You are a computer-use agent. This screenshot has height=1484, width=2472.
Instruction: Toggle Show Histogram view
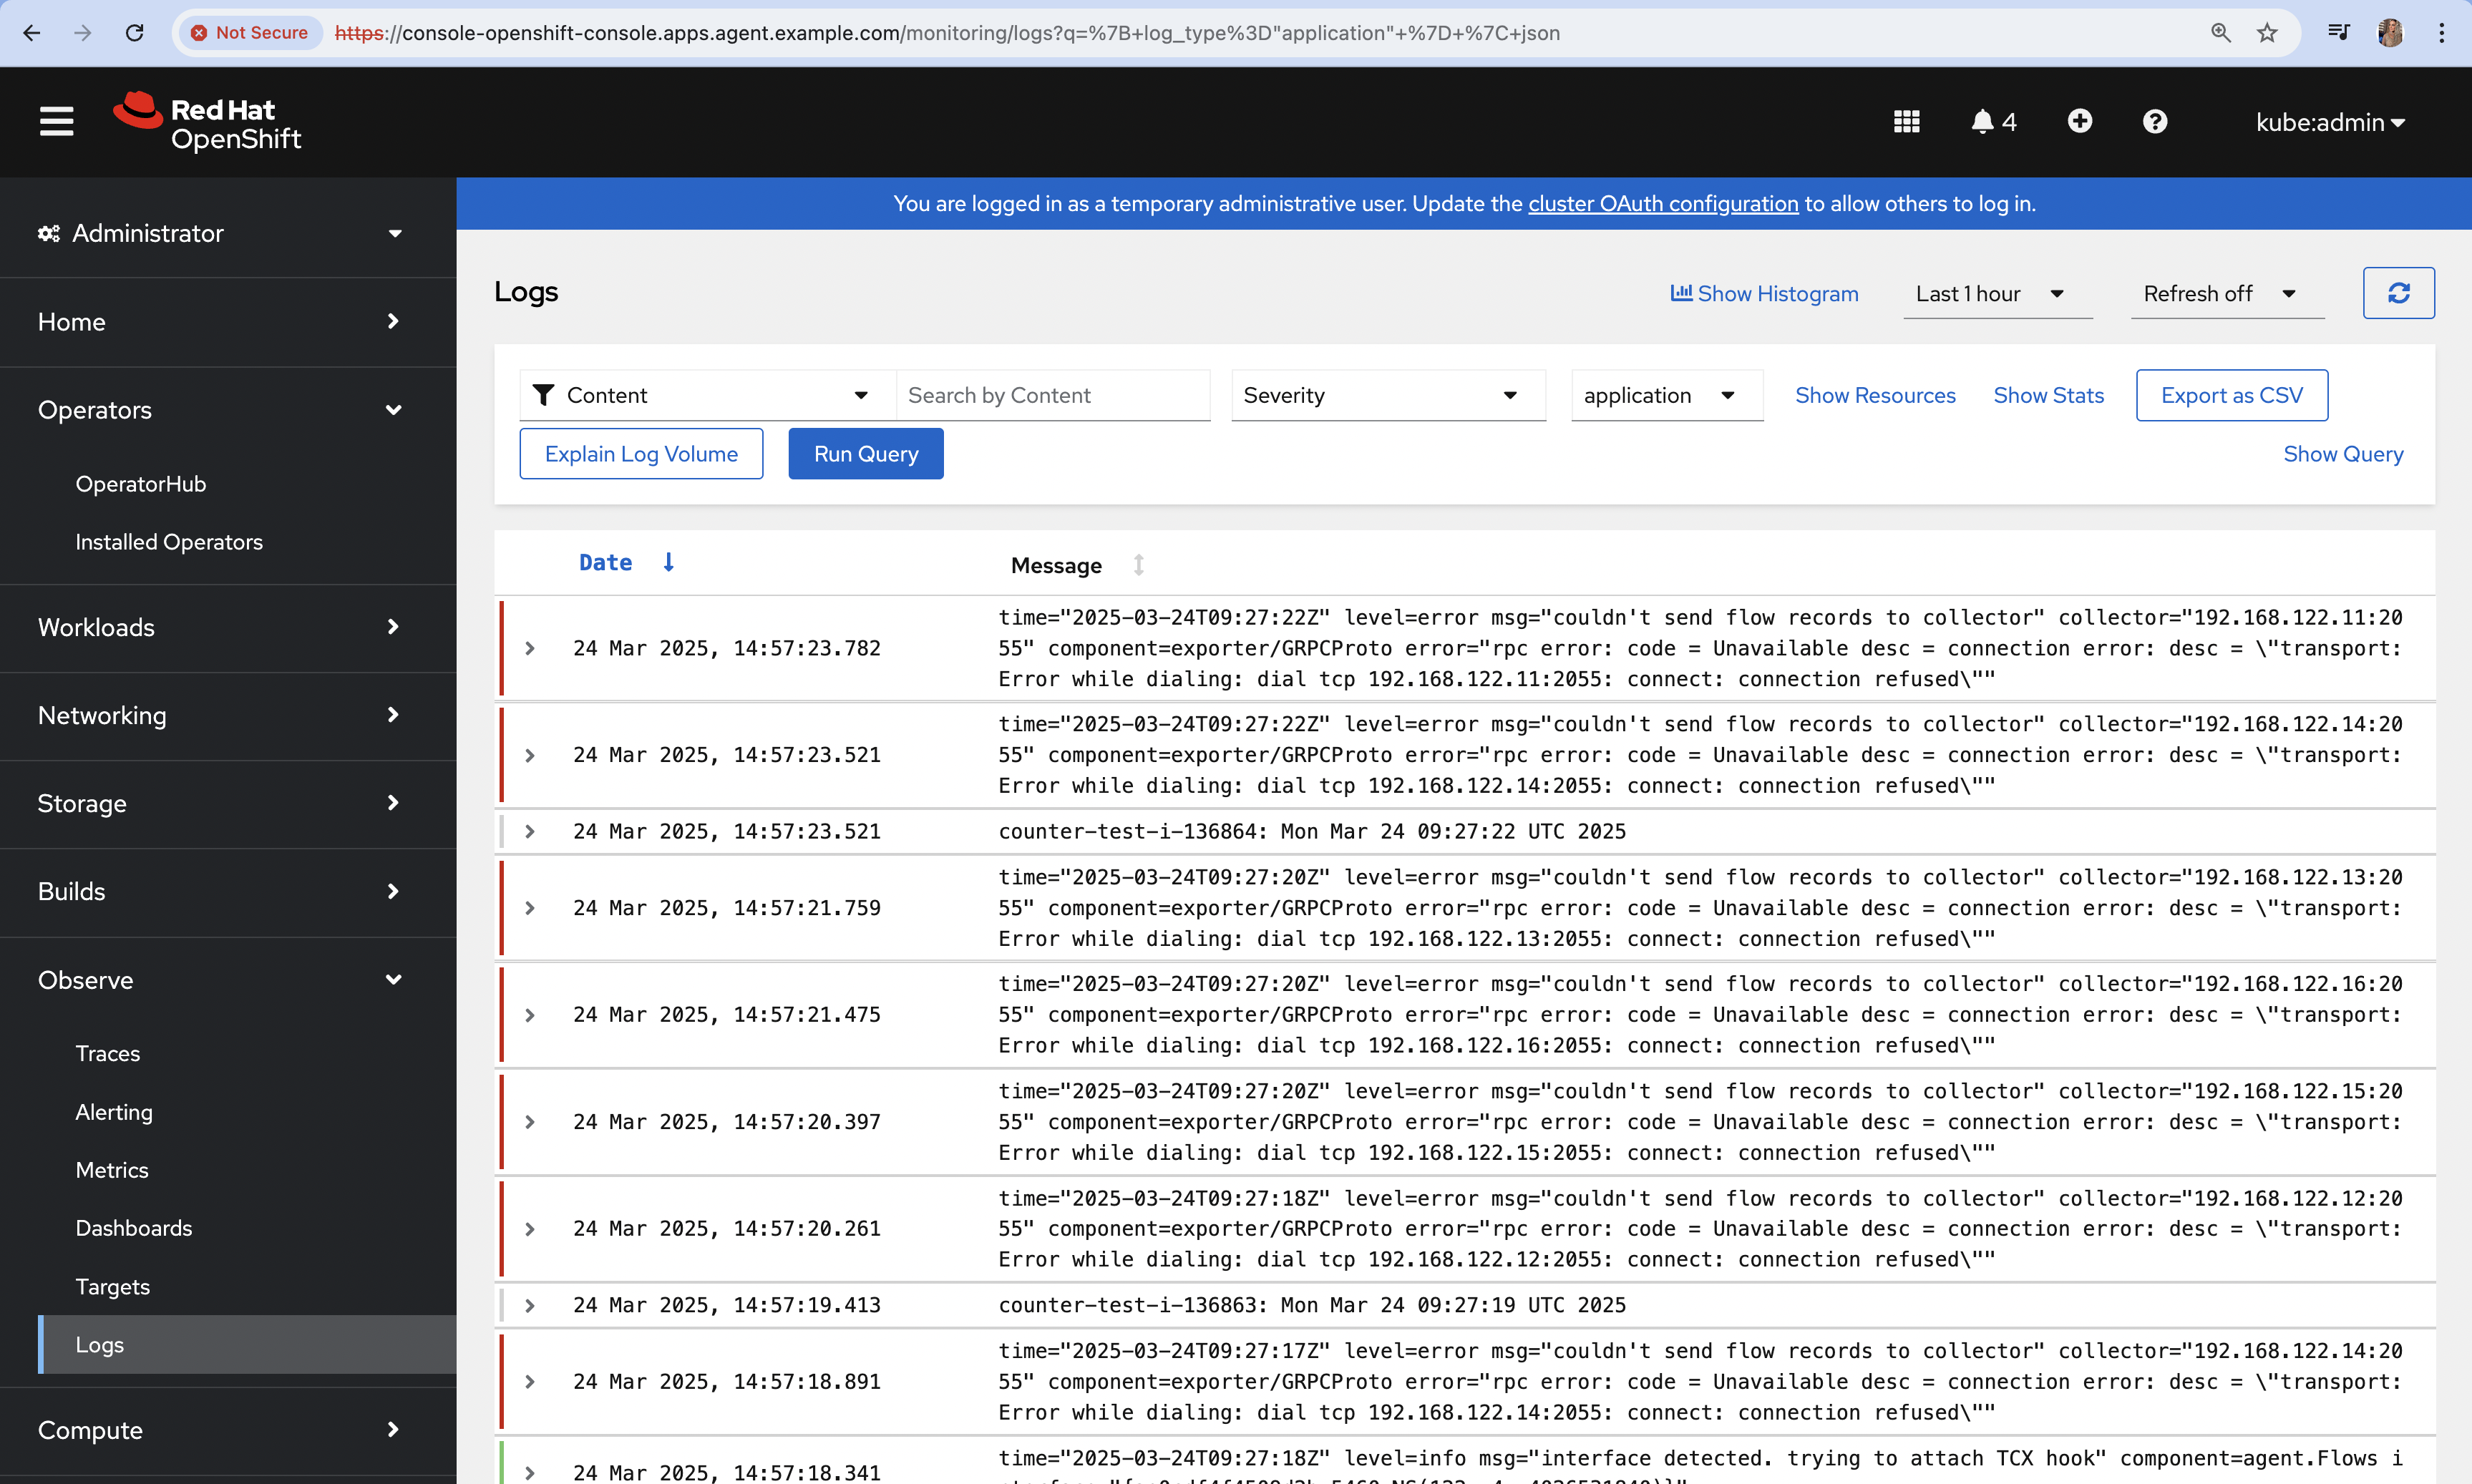(x=1764, y=293)
